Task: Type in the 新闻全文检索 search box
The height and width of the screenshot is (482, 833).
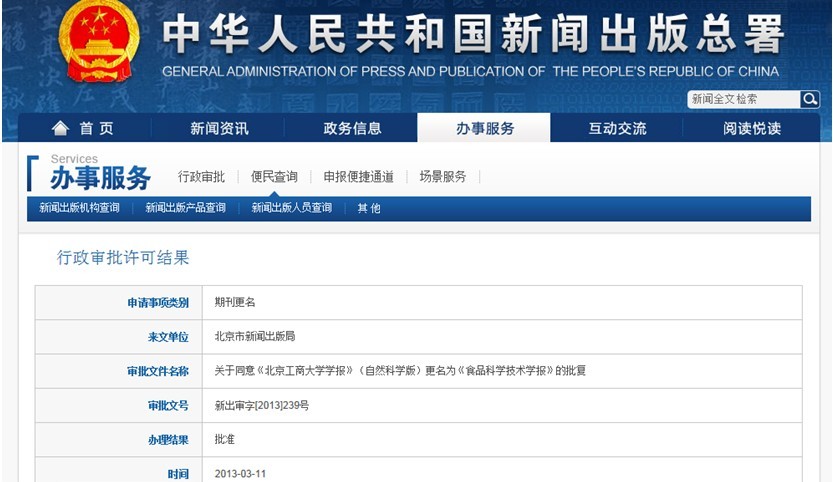Action: (x=743, y=99)
